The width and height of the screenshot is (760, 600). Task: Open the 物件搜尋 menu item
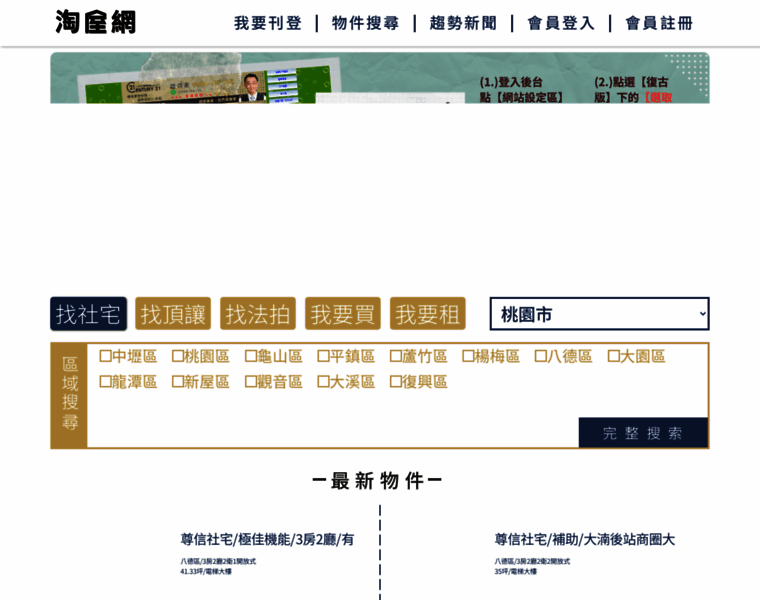pos(365,23)
